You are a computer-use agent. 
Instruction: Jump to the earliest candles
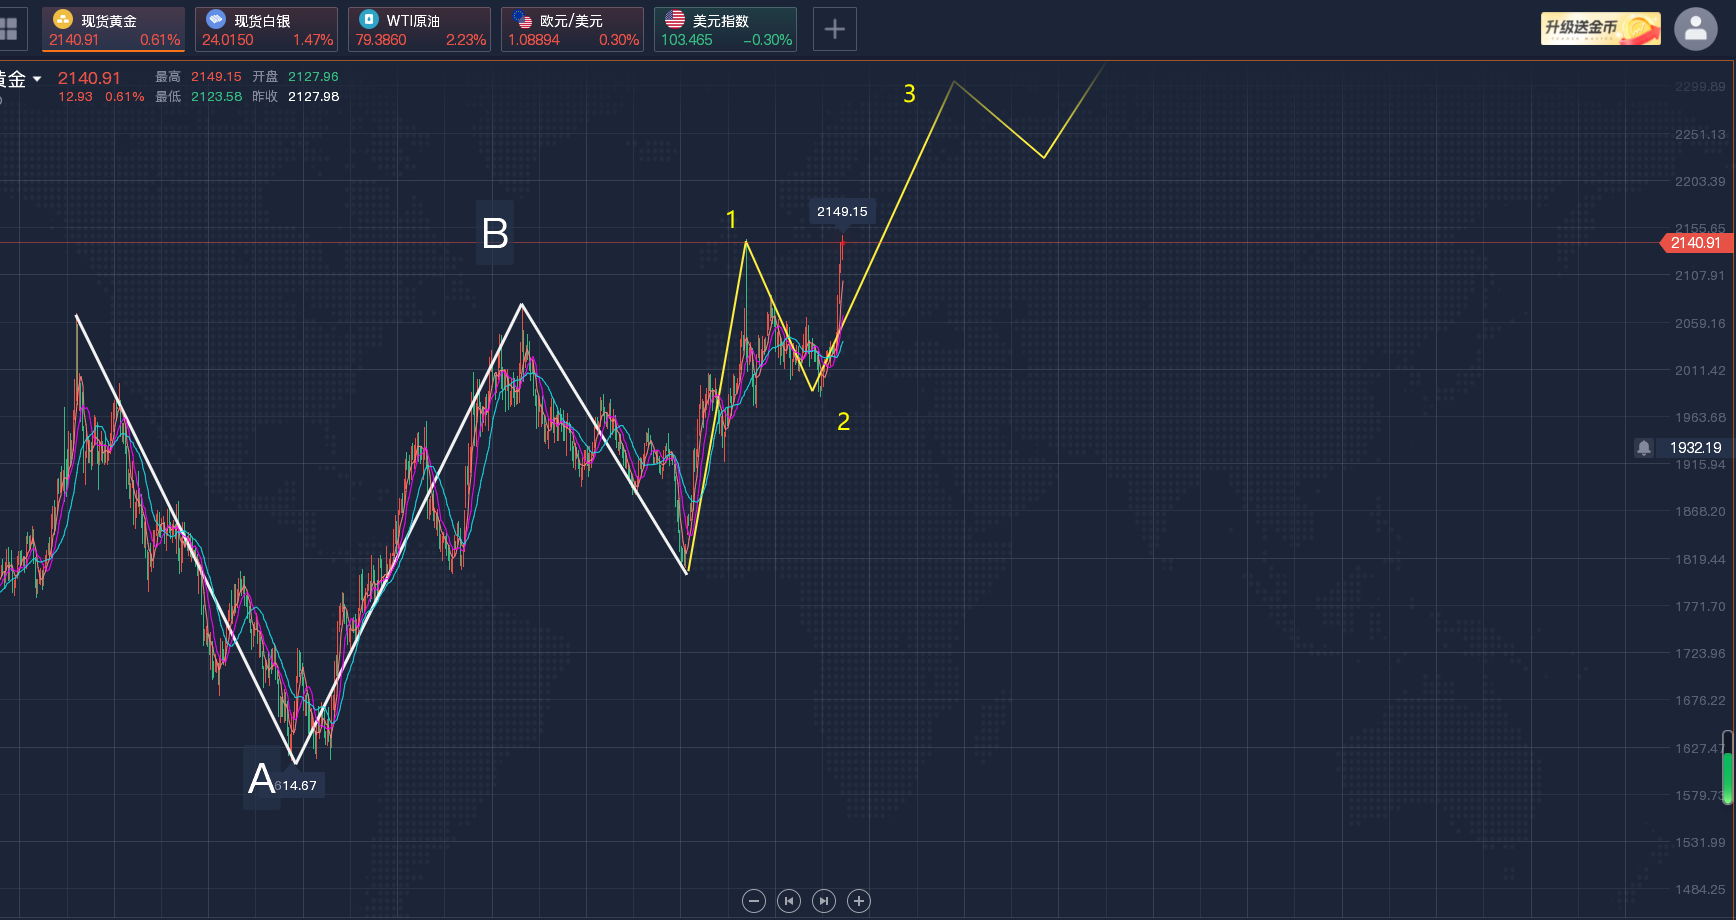click(789, 901)
